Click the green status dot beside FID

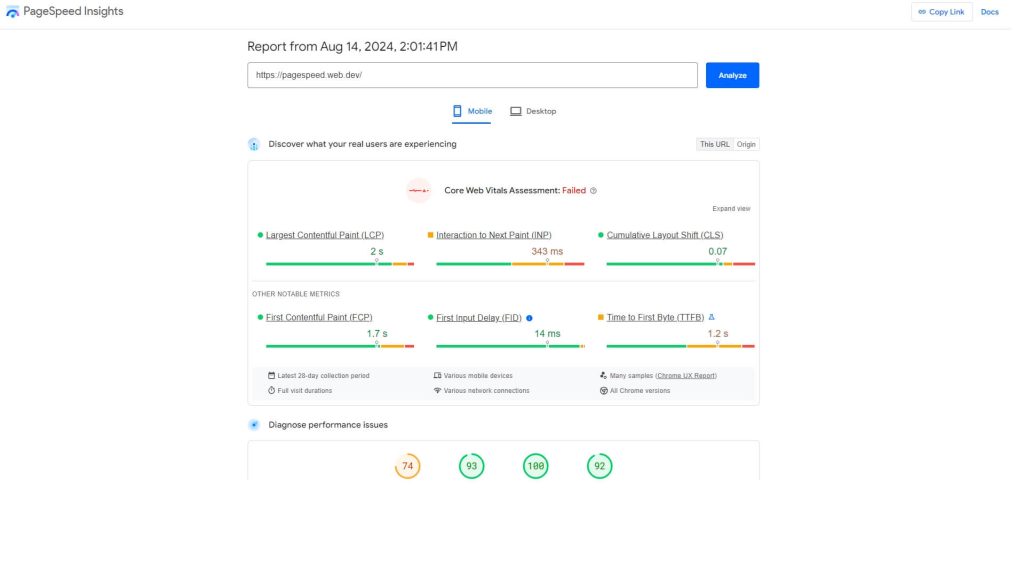430,317
